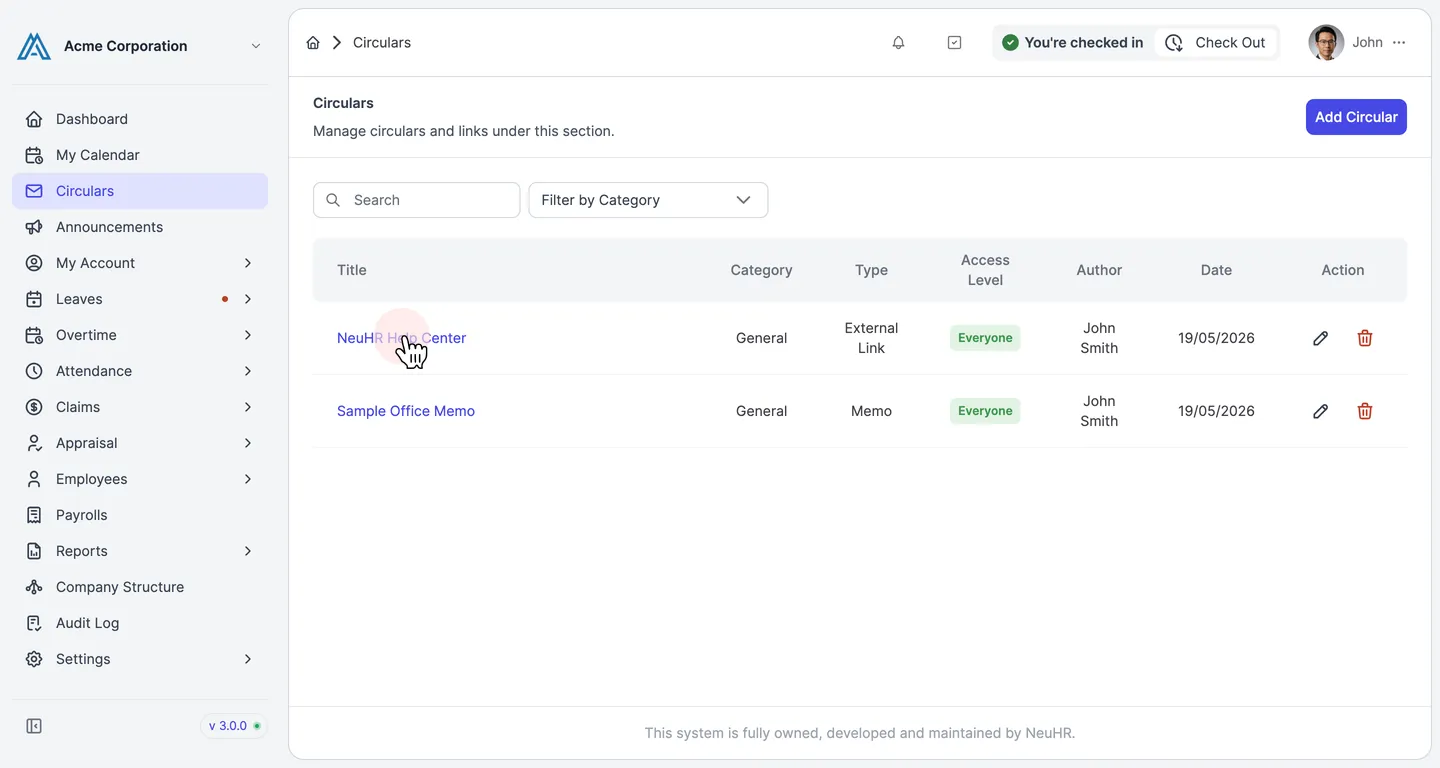
Task: Open notifications bell icon
Action: [x=898, y=43]
